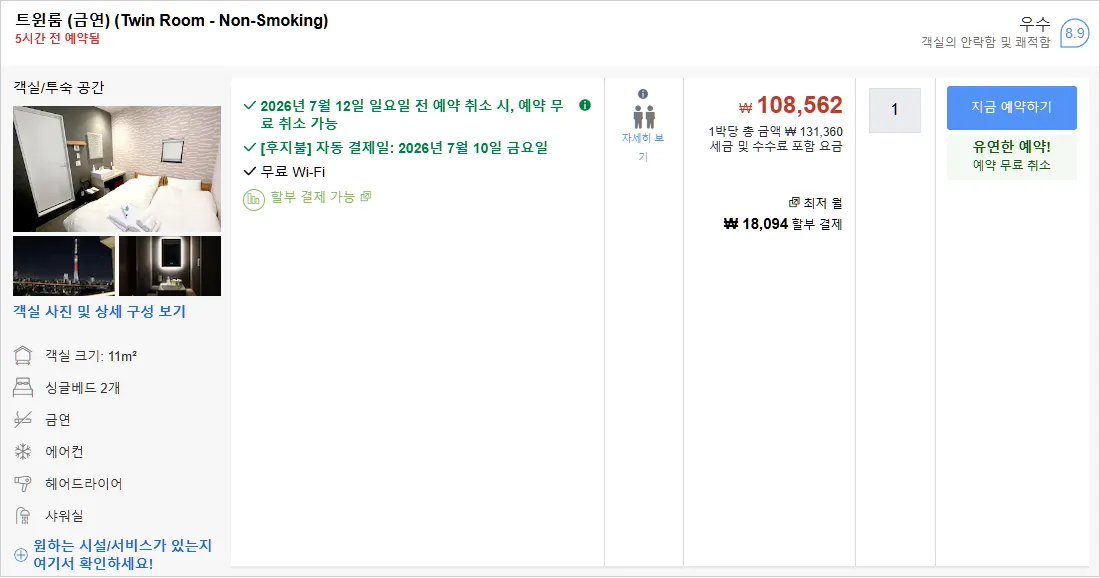Click the 객실의 안락함 및 쾌적함 caption
The image size is (1100, 578).
coord(986,43)
